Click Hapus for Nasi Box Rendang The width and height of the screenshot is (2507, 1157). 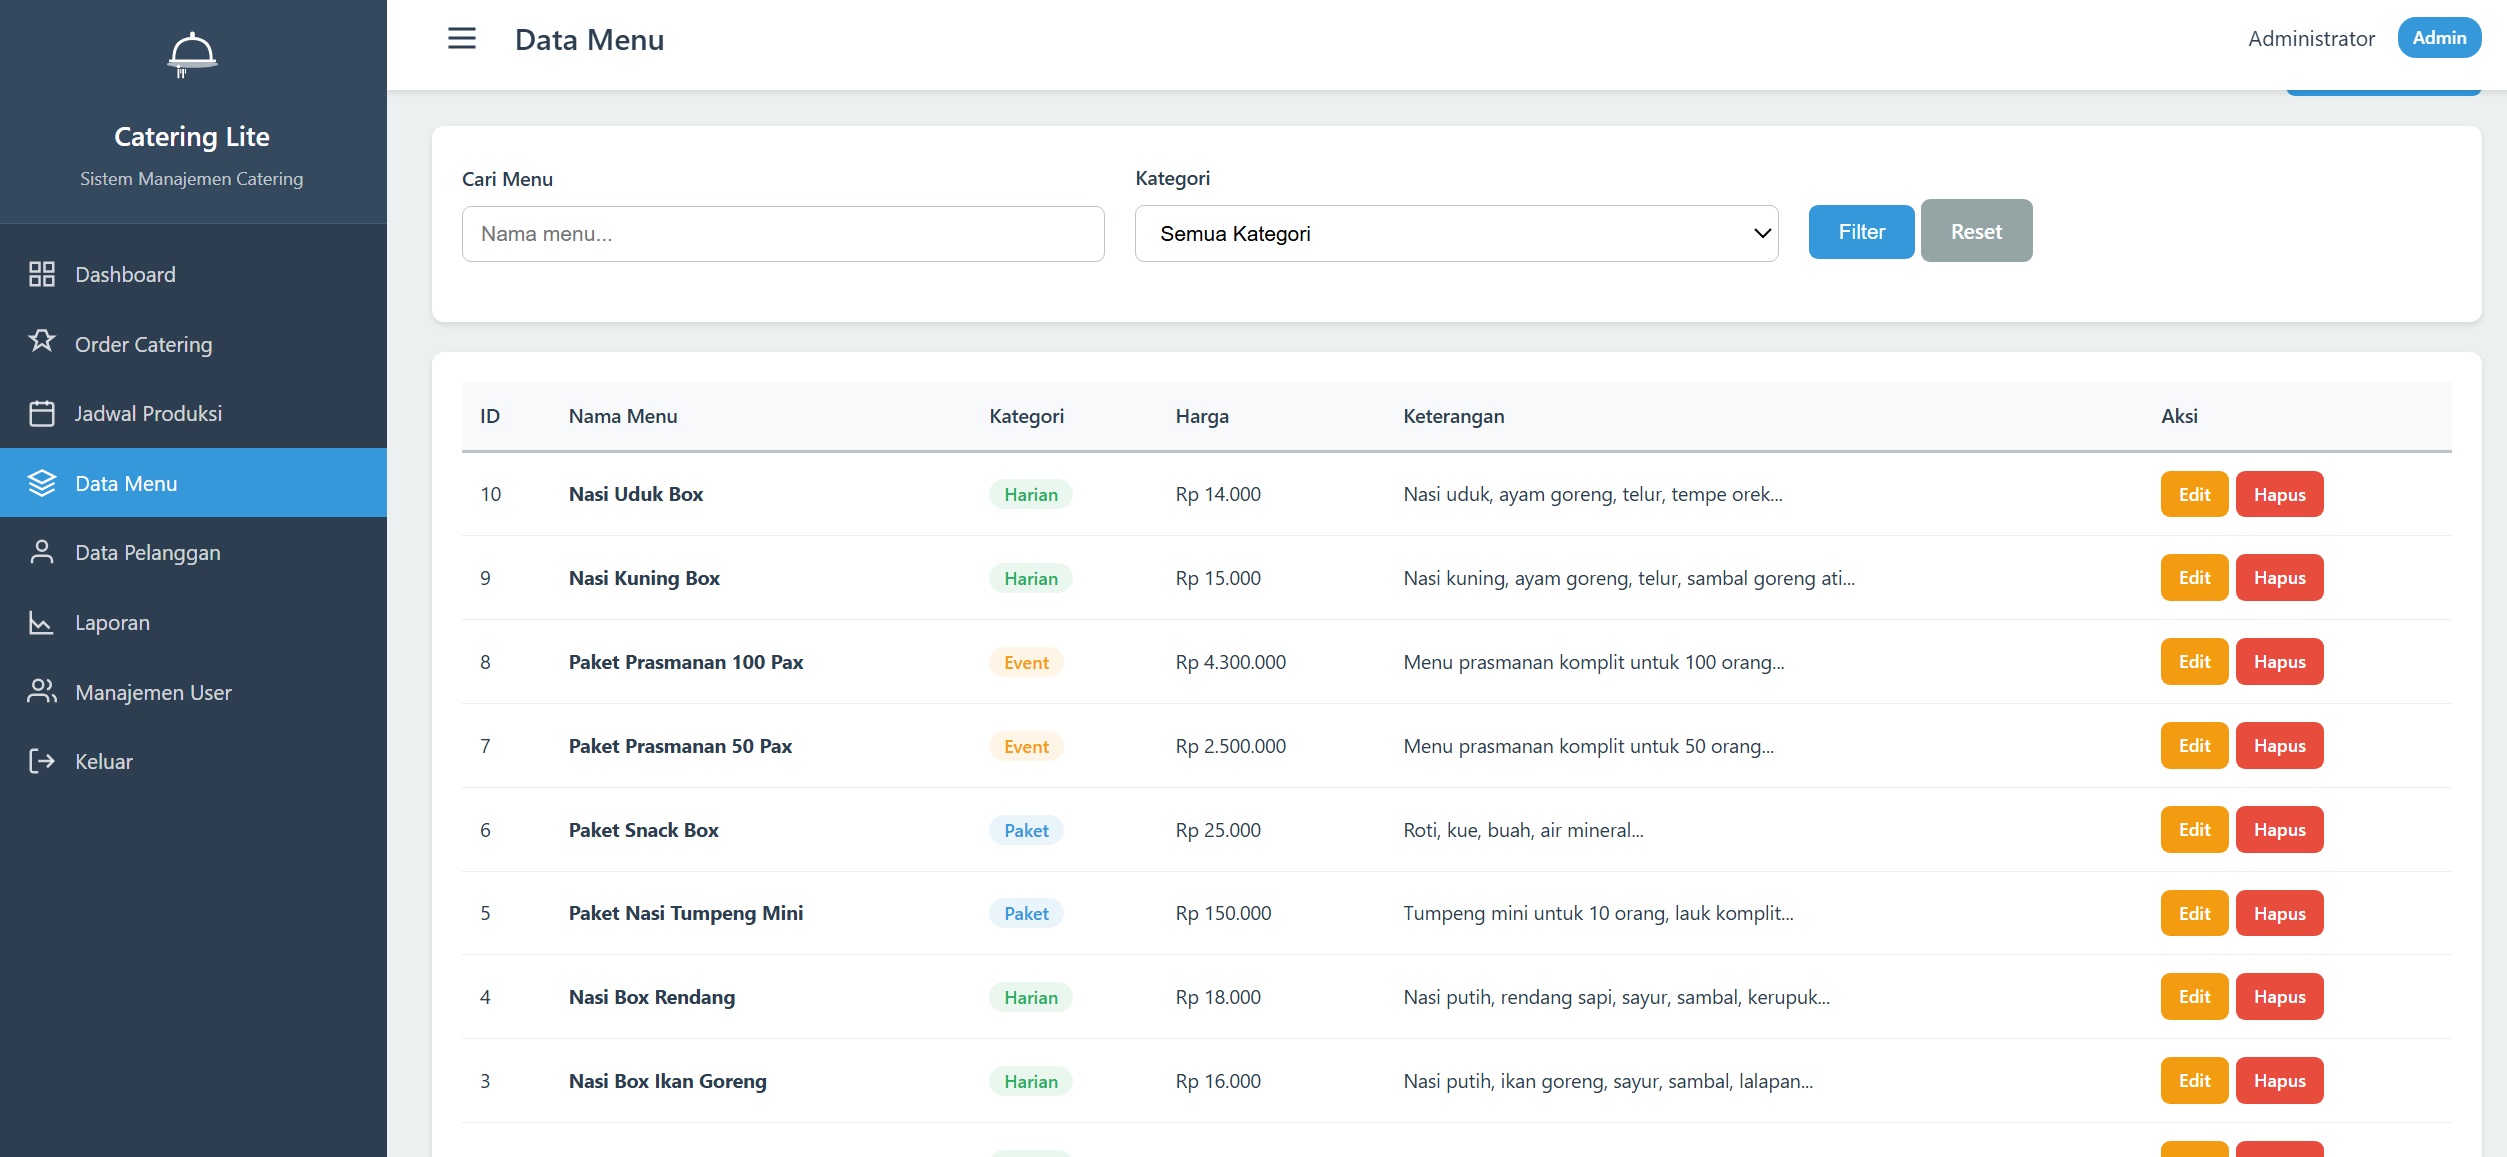tap(2278, 997)
